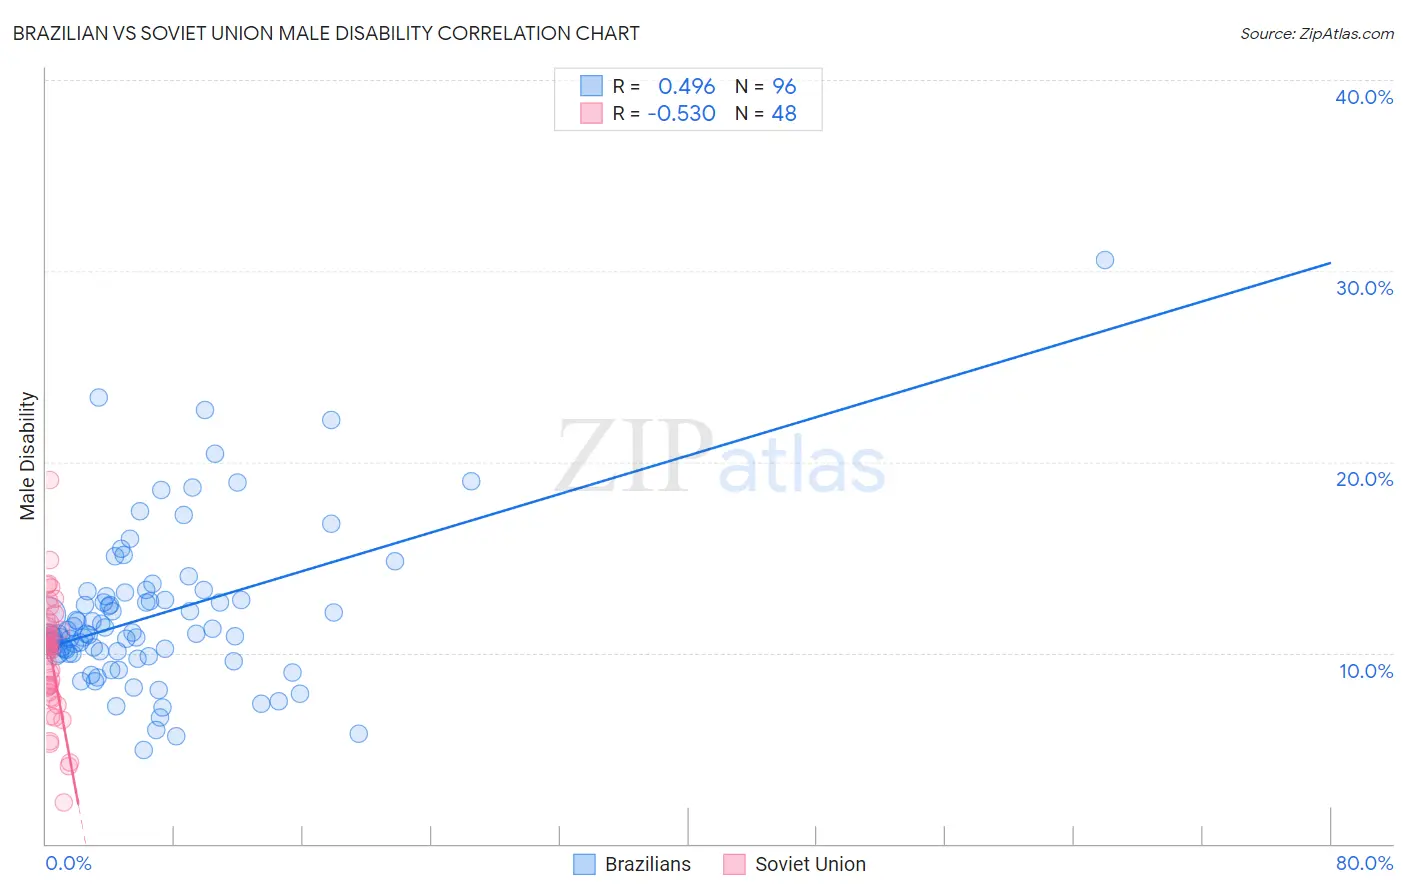Click the 20.0% y-axis label

tap(1364, 479)
